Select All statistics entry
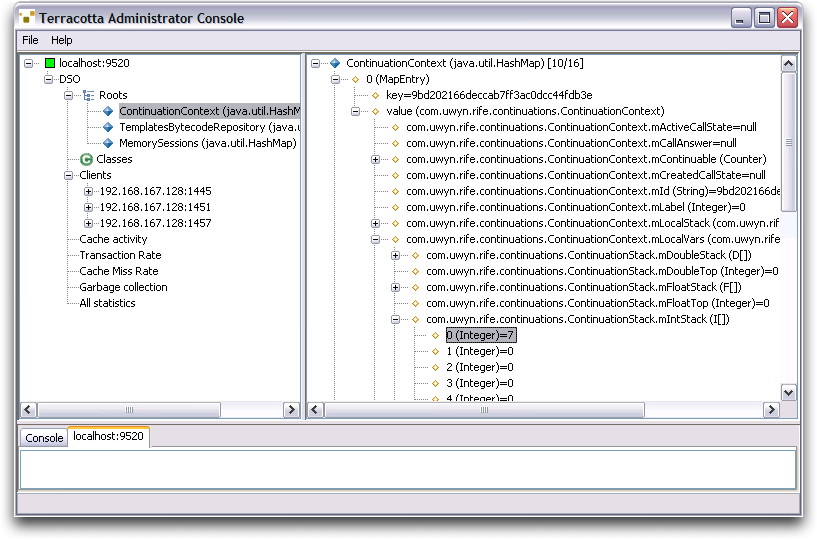 (107, 303)
